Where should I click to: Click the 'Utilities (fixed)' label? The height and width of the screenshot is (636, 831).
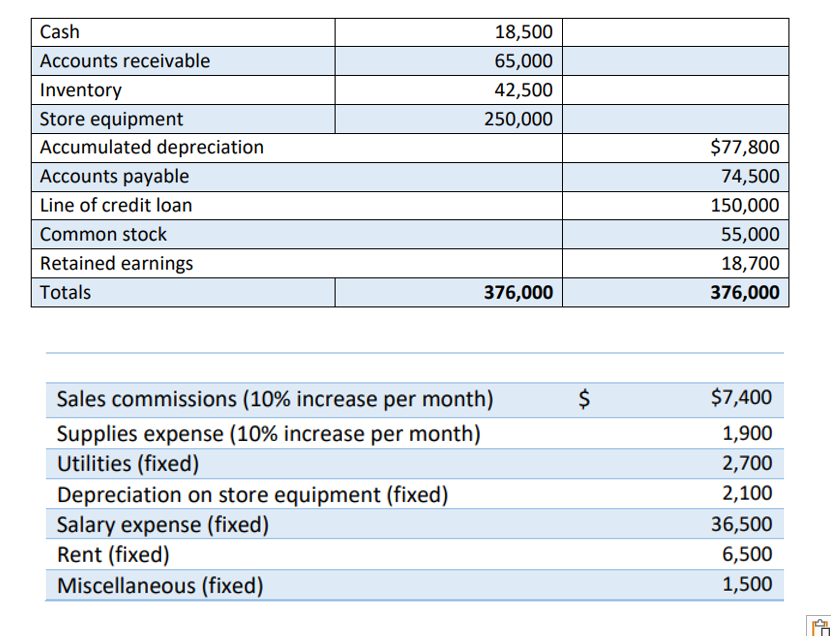pyautogui.click(x=128, y=464)
